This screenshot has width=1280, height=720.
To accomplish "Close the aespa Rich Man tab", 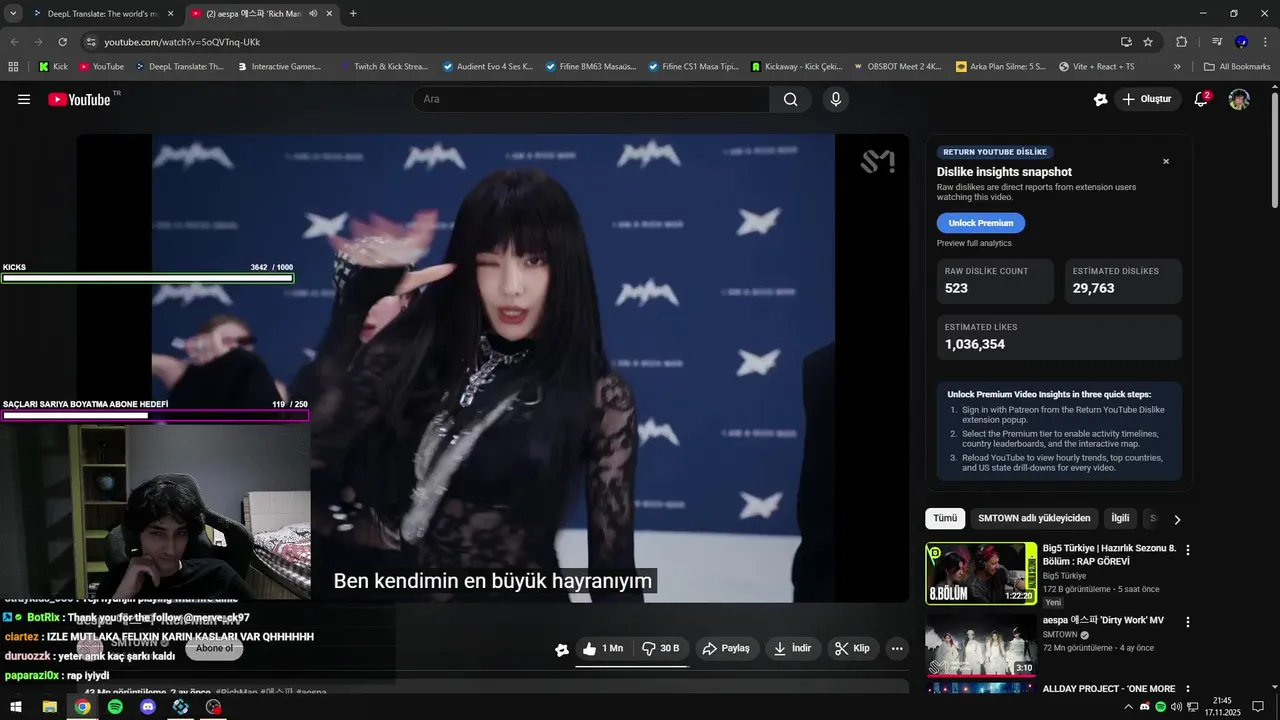I will (x=329, y=14).
